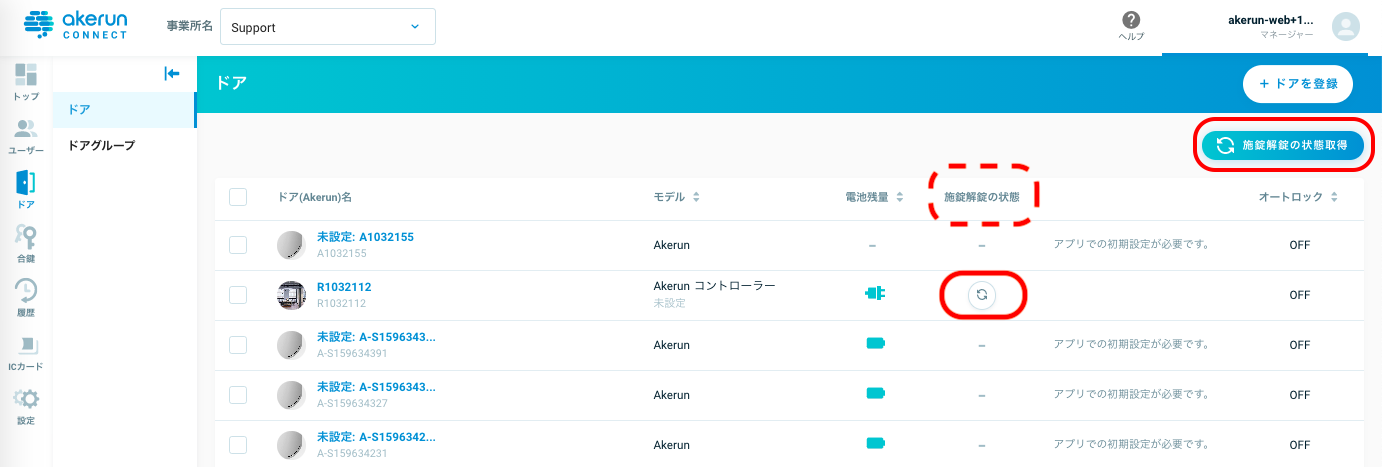Click thumbnail of door A1032155
Image resolution: width=1382 pixels, height=467 pixels.
(x=291, y=245)
